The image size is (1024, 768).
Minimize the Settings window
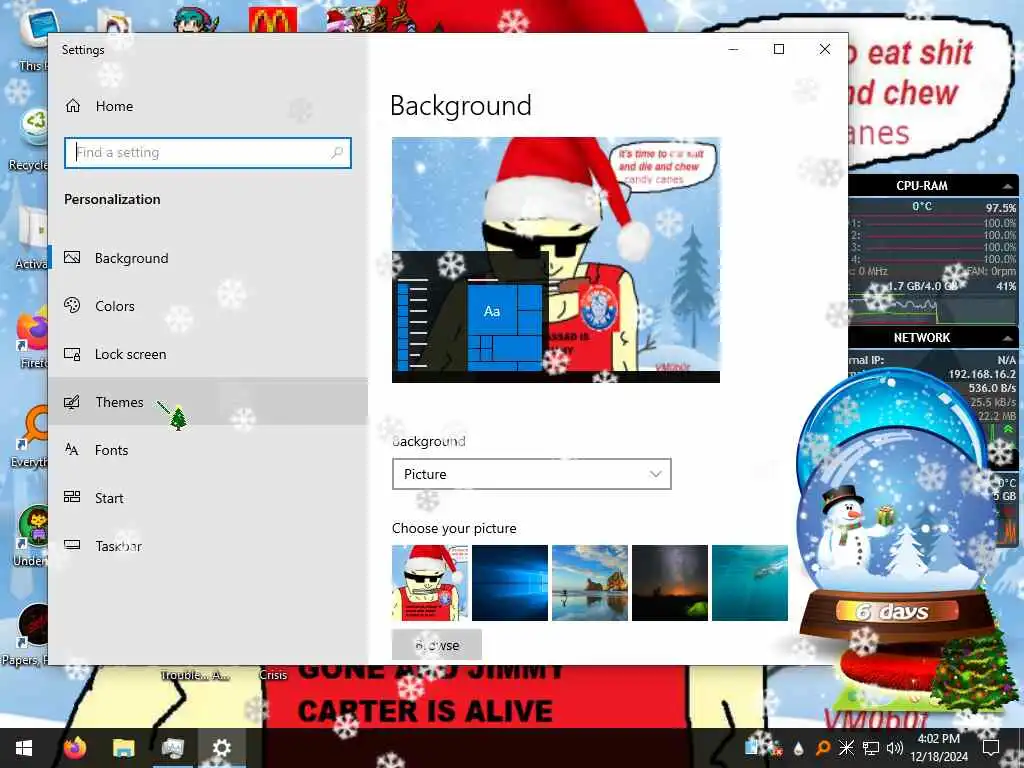[733, 49]
